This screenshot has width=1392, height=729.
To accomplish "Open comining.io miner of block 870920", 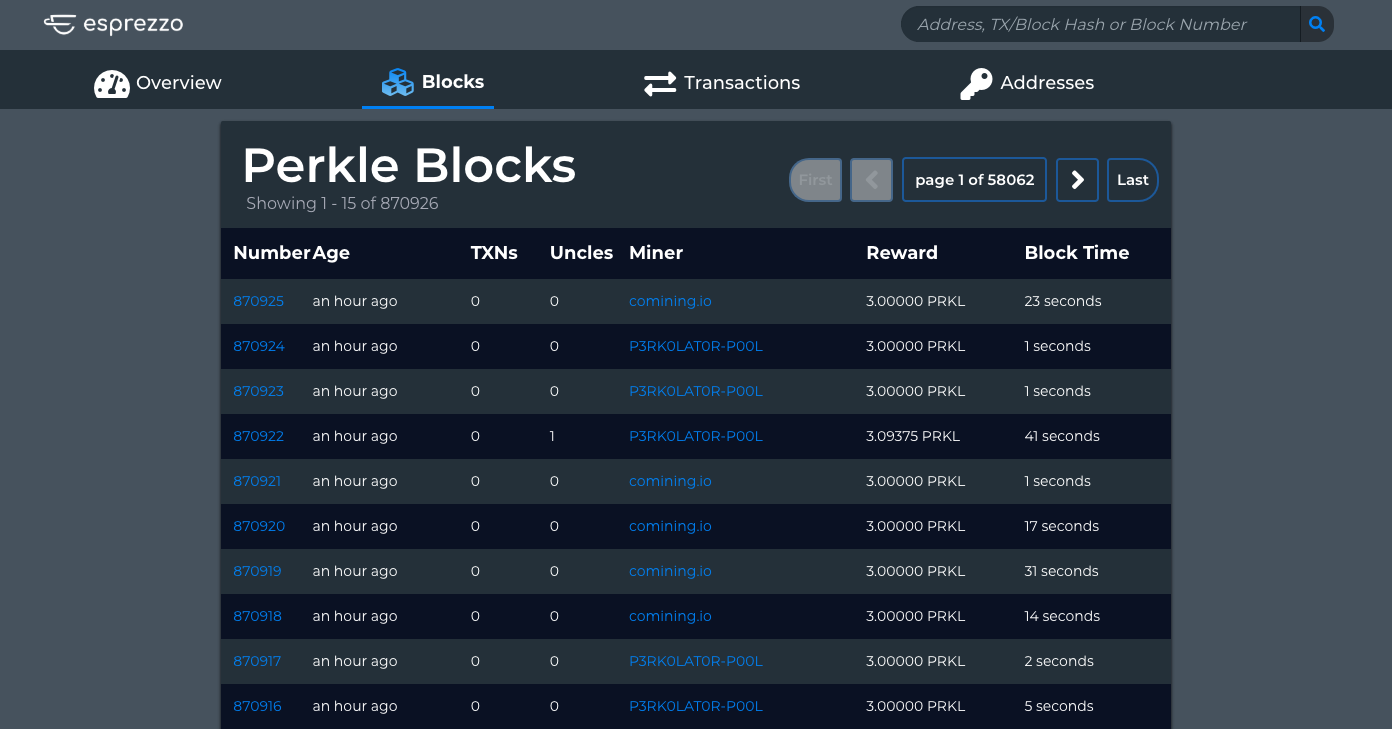I will pos(670,526).
